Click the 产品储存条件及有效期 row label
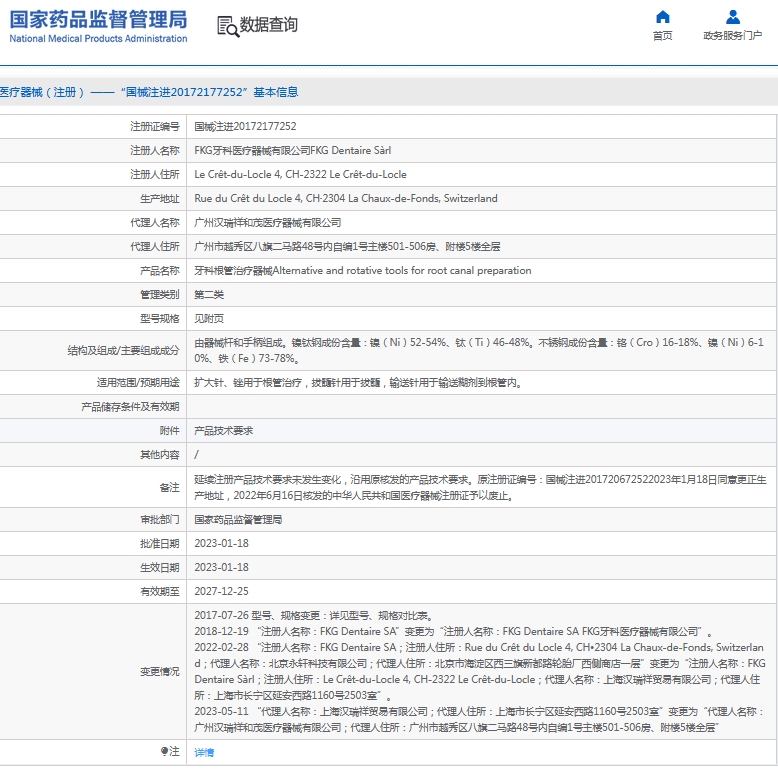778x769 pixels. coord(130,407)
